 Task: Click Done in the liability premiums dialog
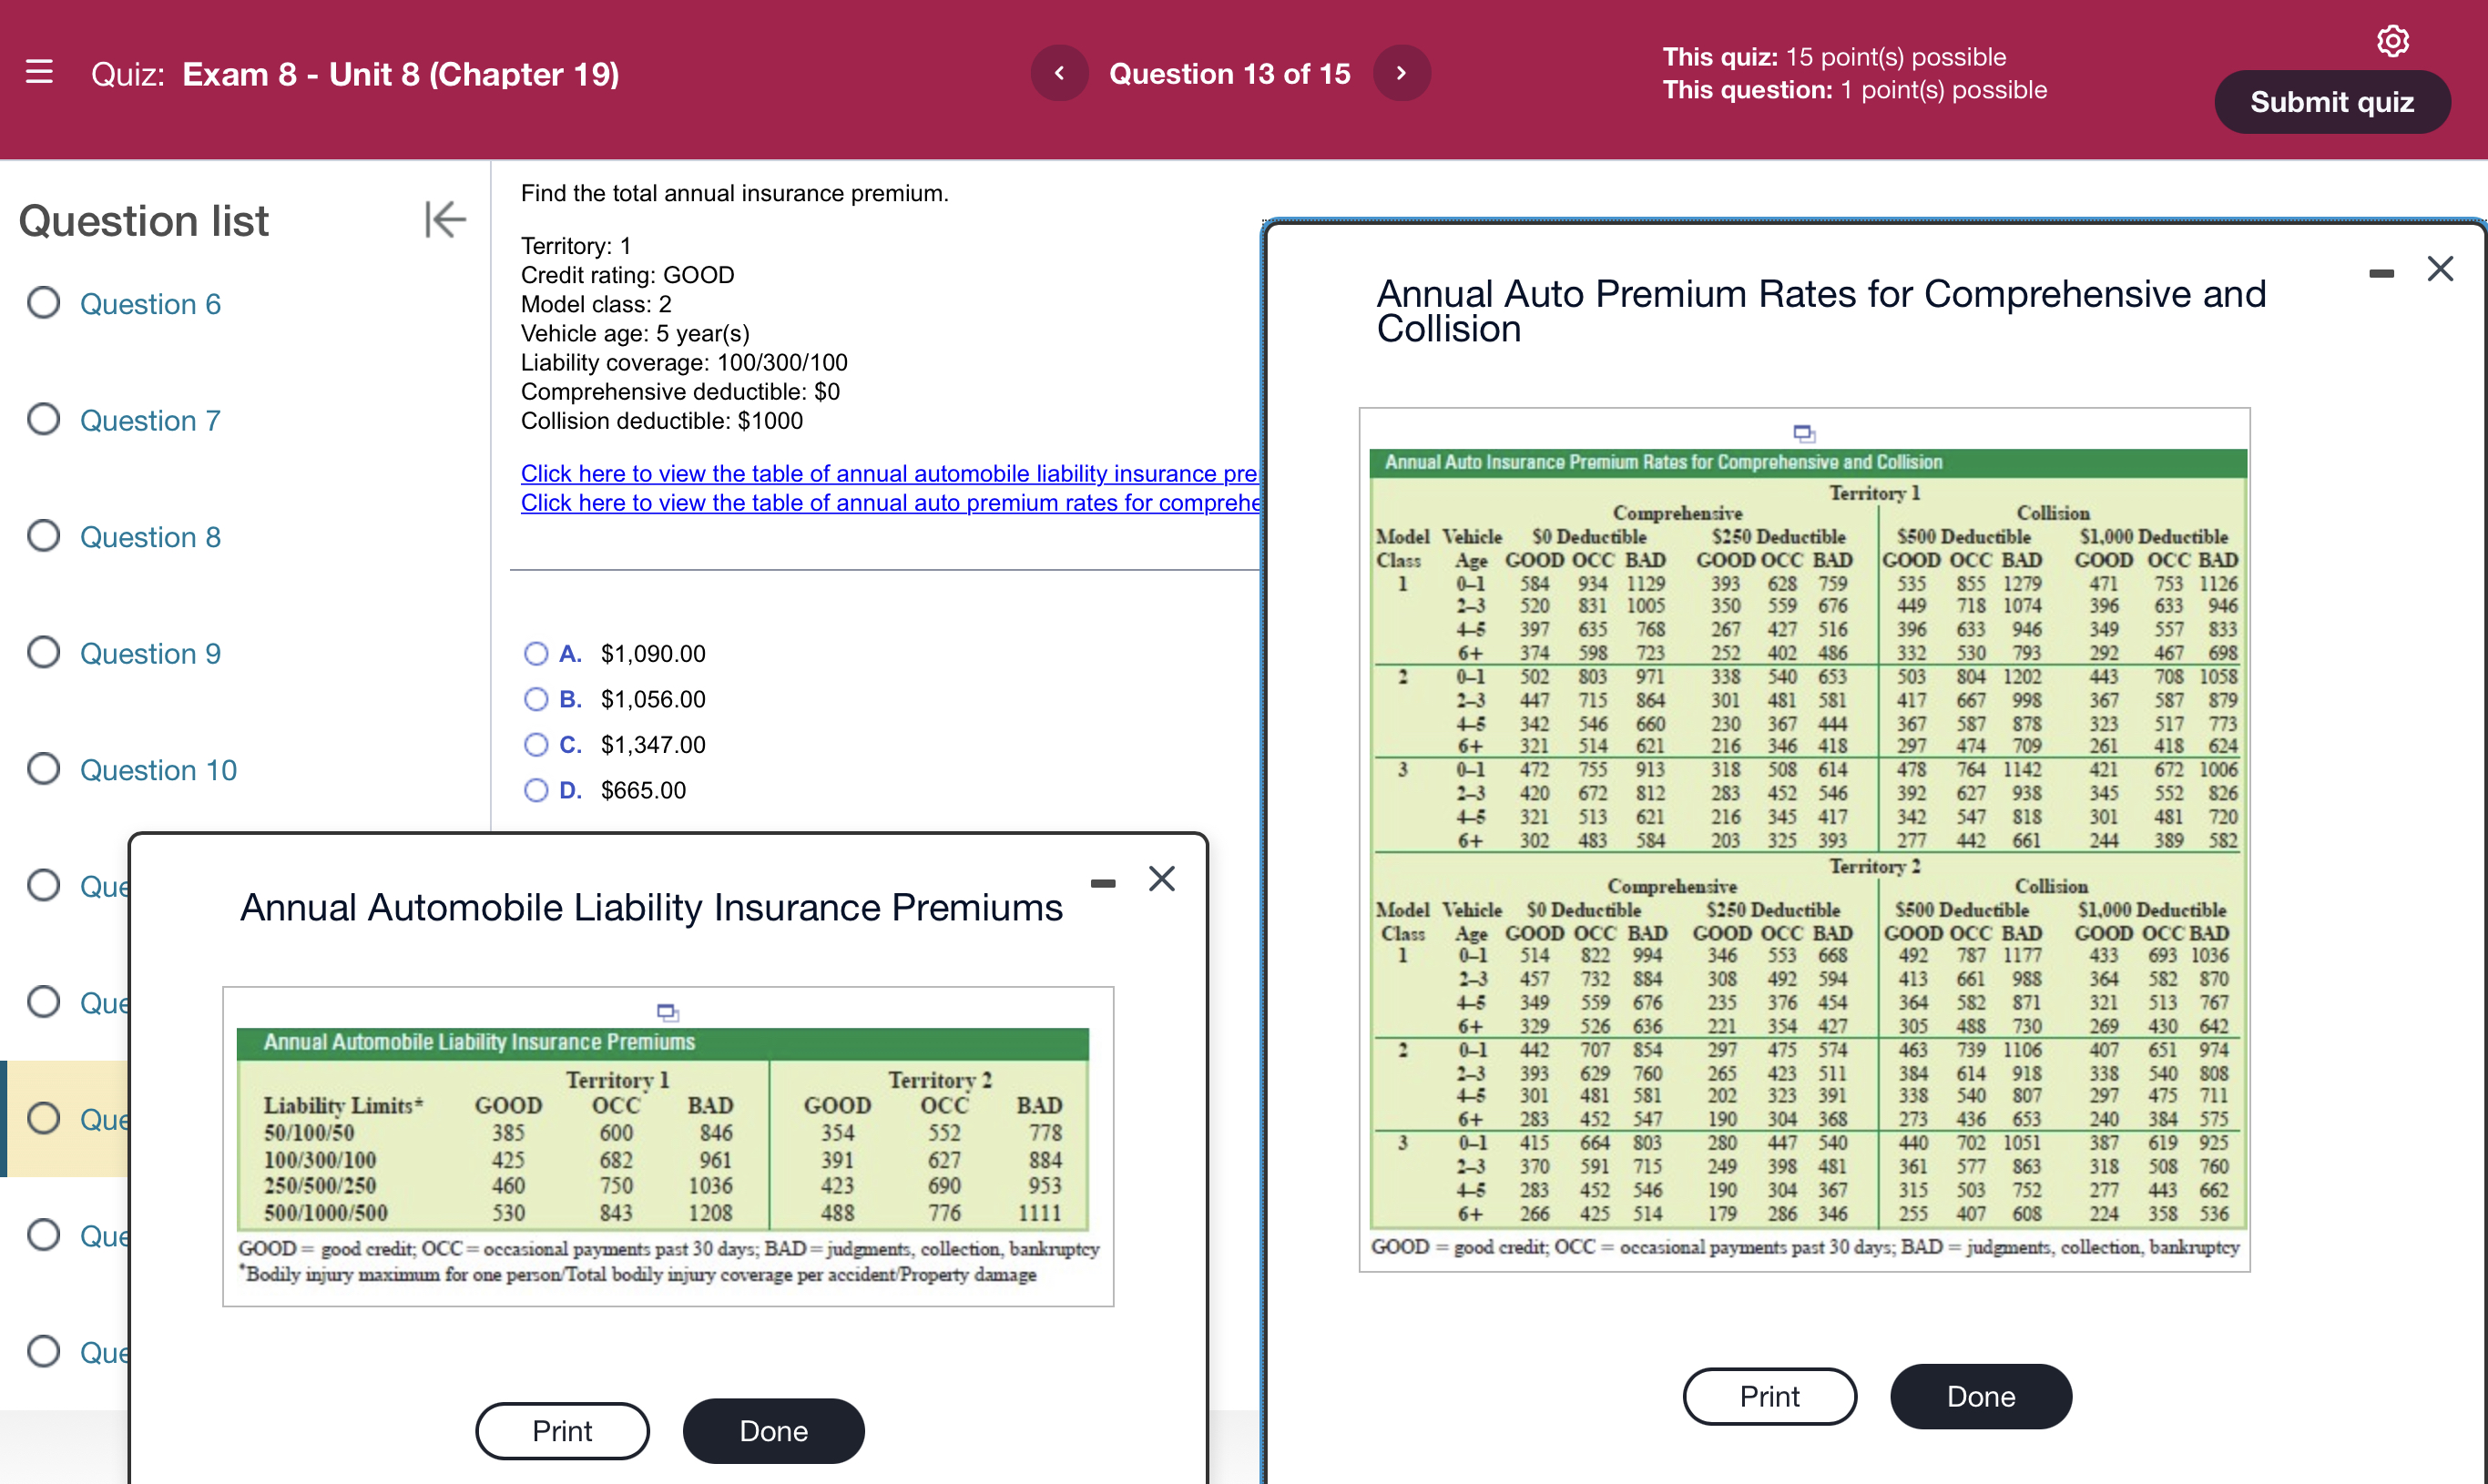773,1431
